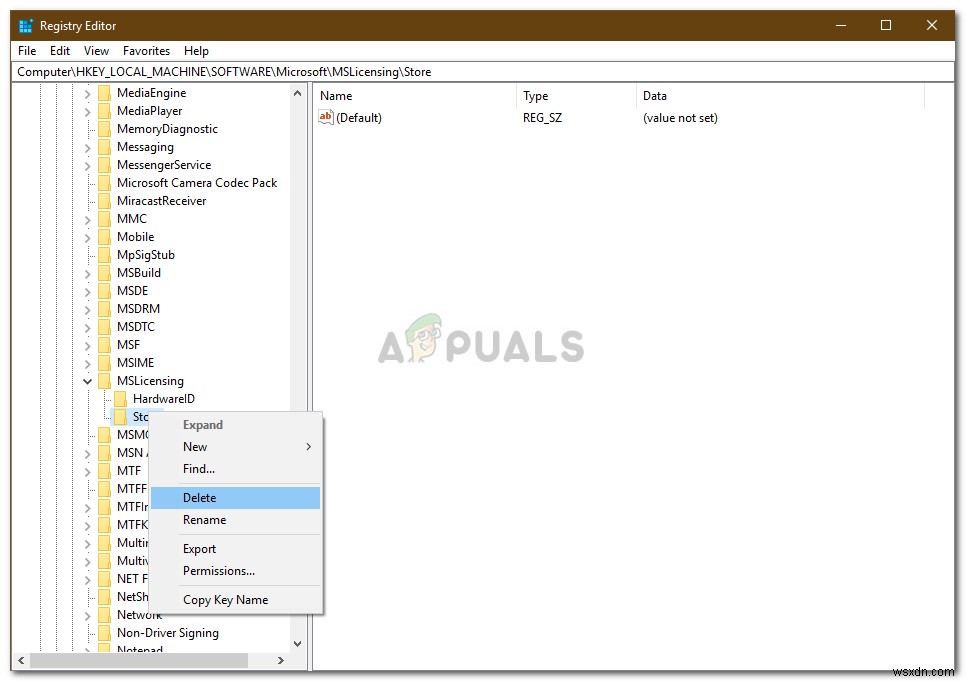Select the MpSigStub key label

[146, 255]
